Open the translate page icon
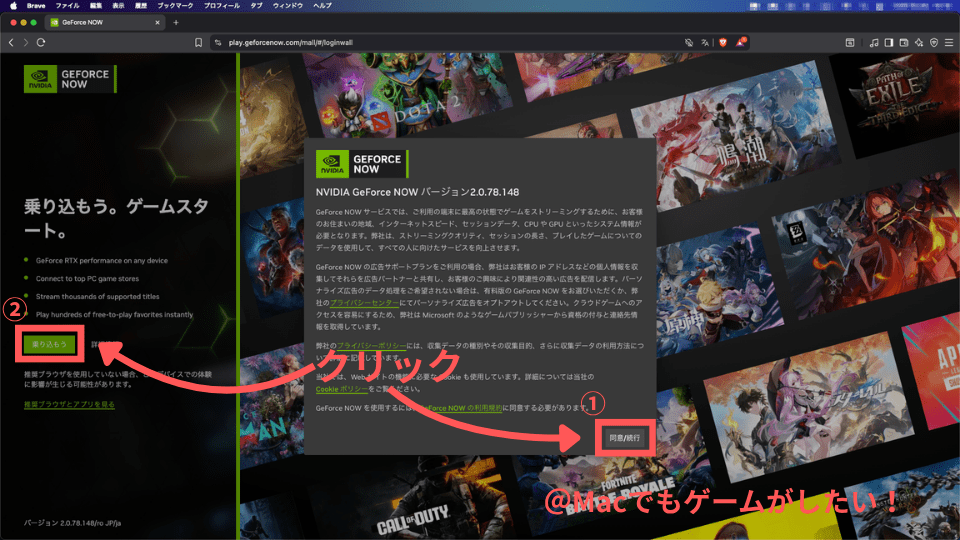This screenshot has height=540, width=960. [x=705, y=42]
